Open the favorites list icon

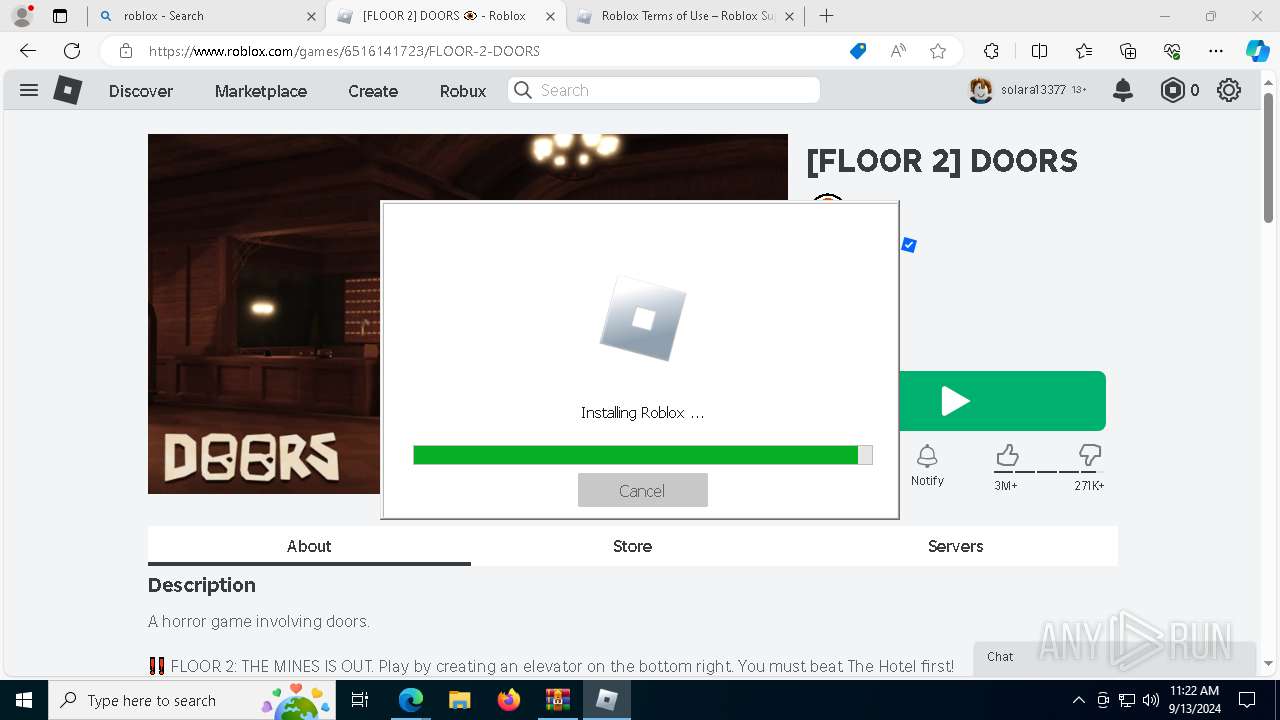click(1084, 51)
